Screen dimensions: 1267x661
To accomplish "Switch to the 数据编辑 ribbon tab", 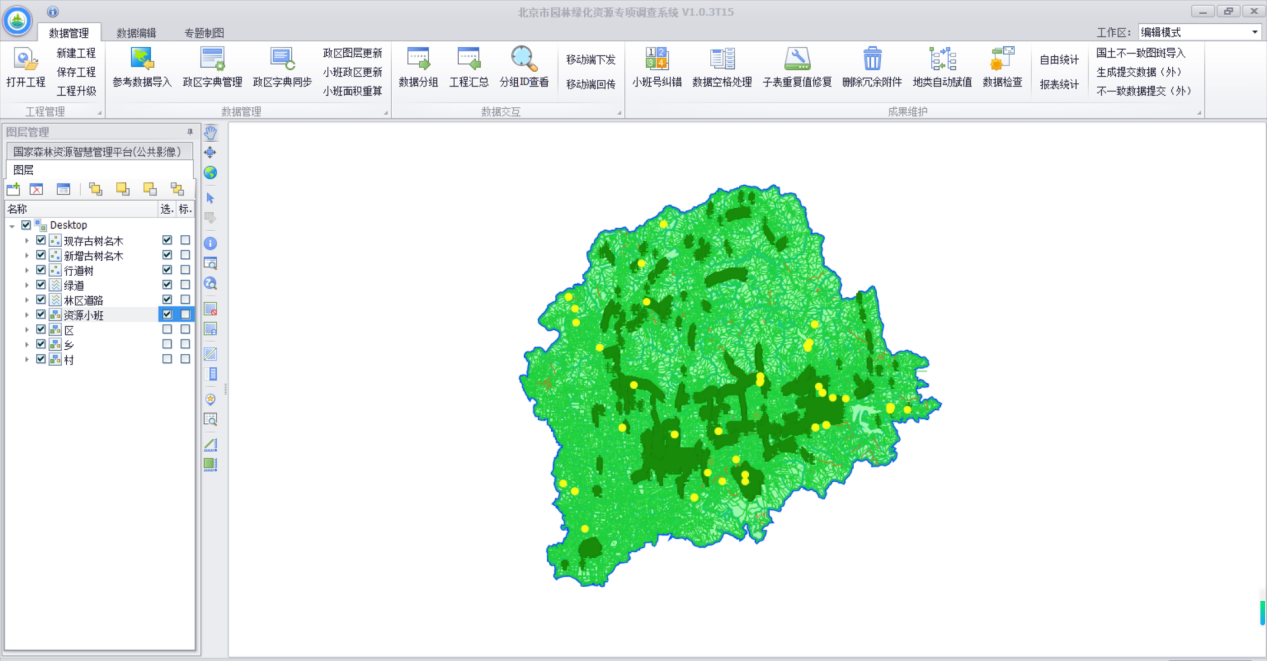I will 136,33.
